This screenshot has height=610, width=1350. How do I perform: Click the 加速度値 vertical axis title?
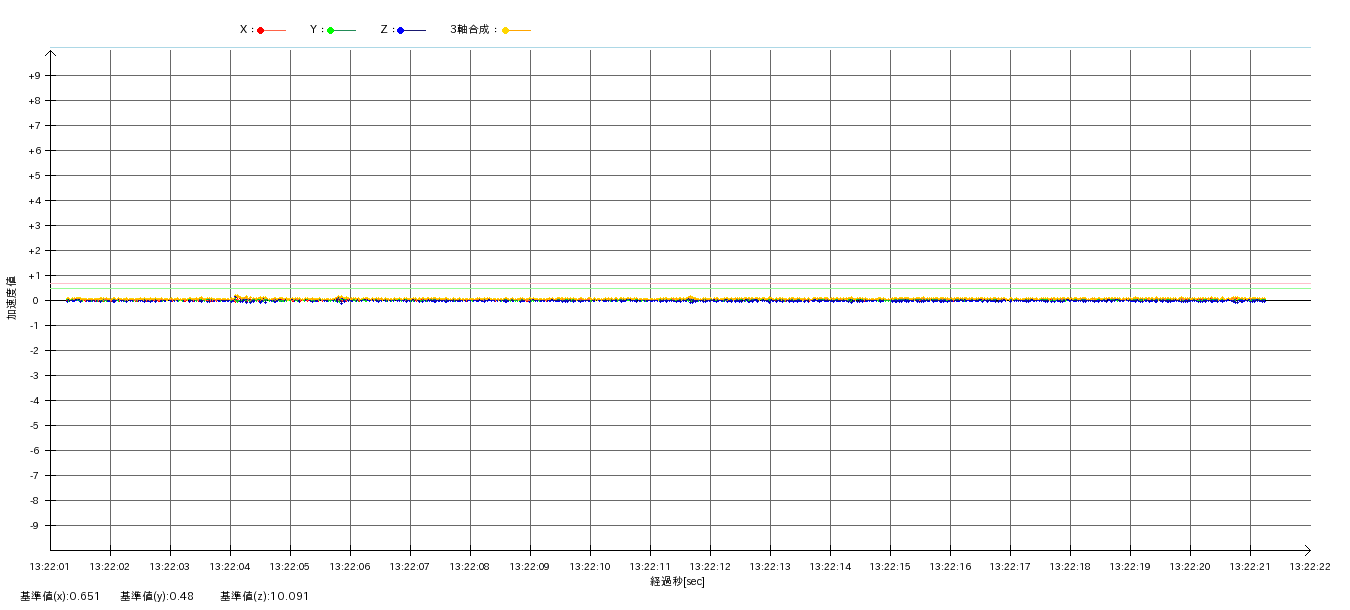12,297
